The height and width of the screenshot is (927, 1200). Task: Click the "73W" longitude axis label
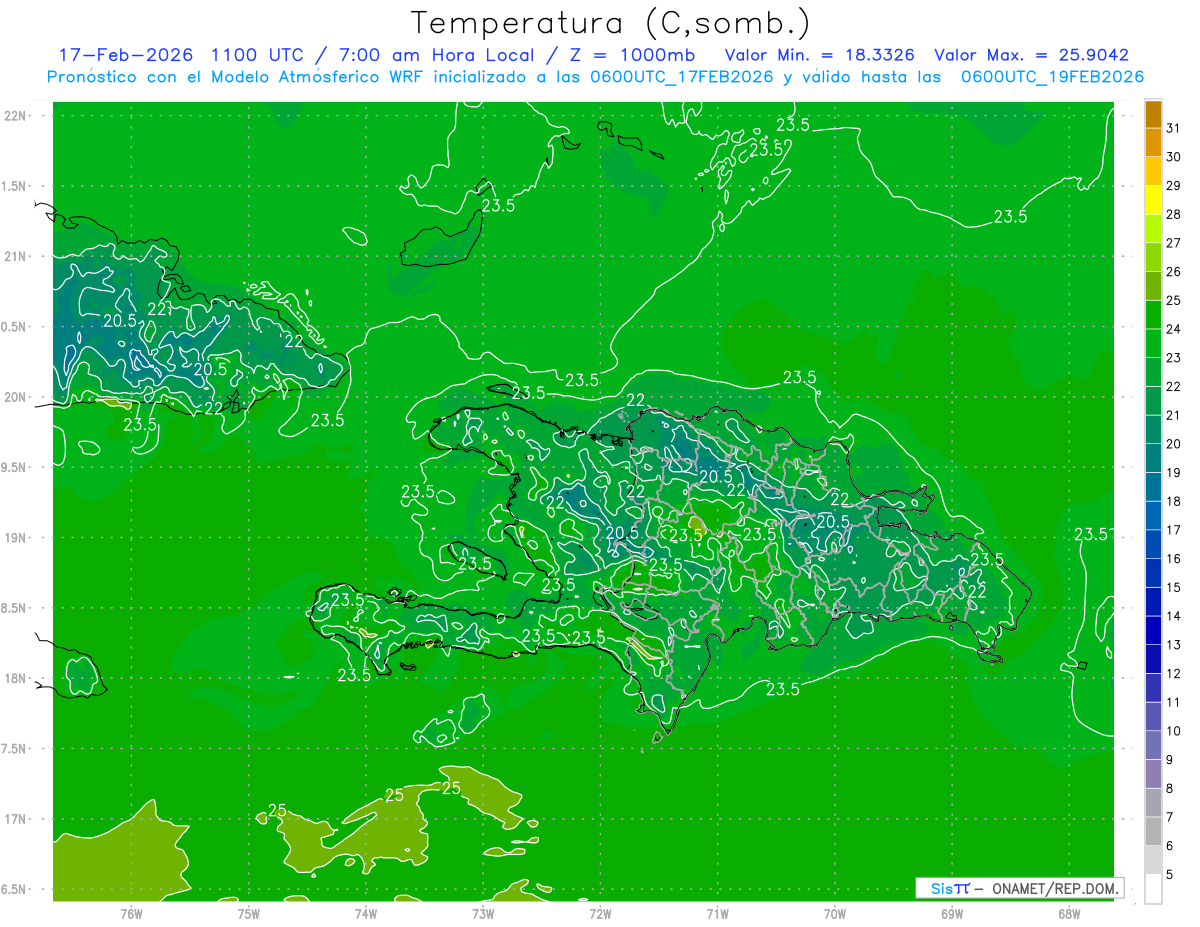(x=482, y=914)
